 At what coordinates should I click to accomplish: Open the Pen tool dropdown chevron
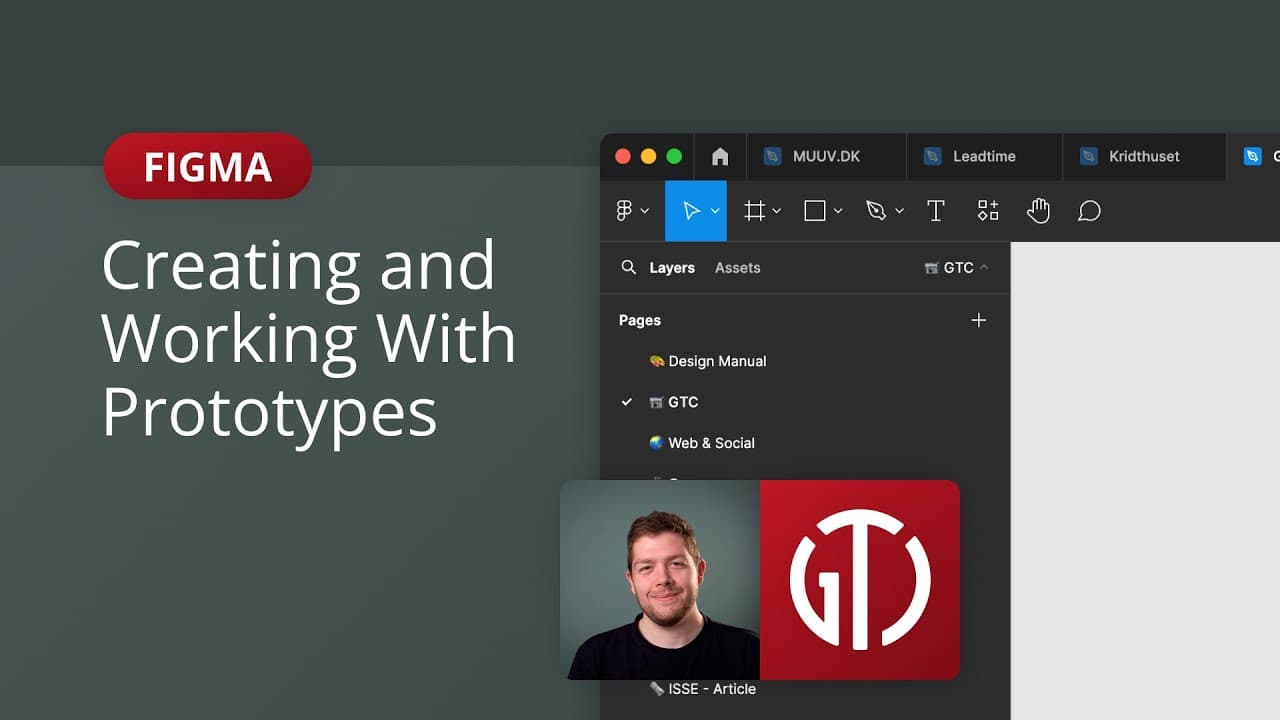pyautogui.click(x=898, y=211)
